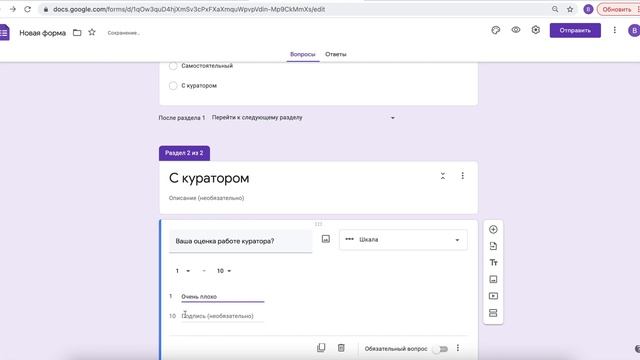Open question more options menu

coord(458,348)
